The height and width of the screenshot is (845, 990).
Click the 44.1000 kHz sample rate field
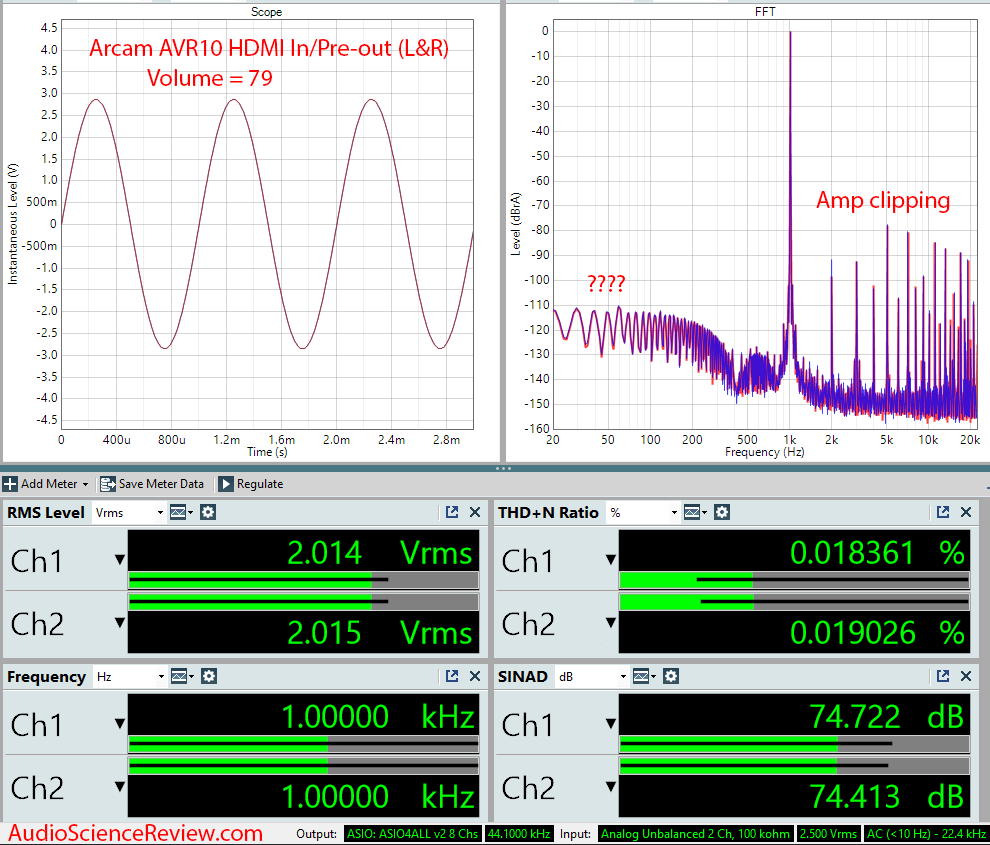(x=518, y=834)
